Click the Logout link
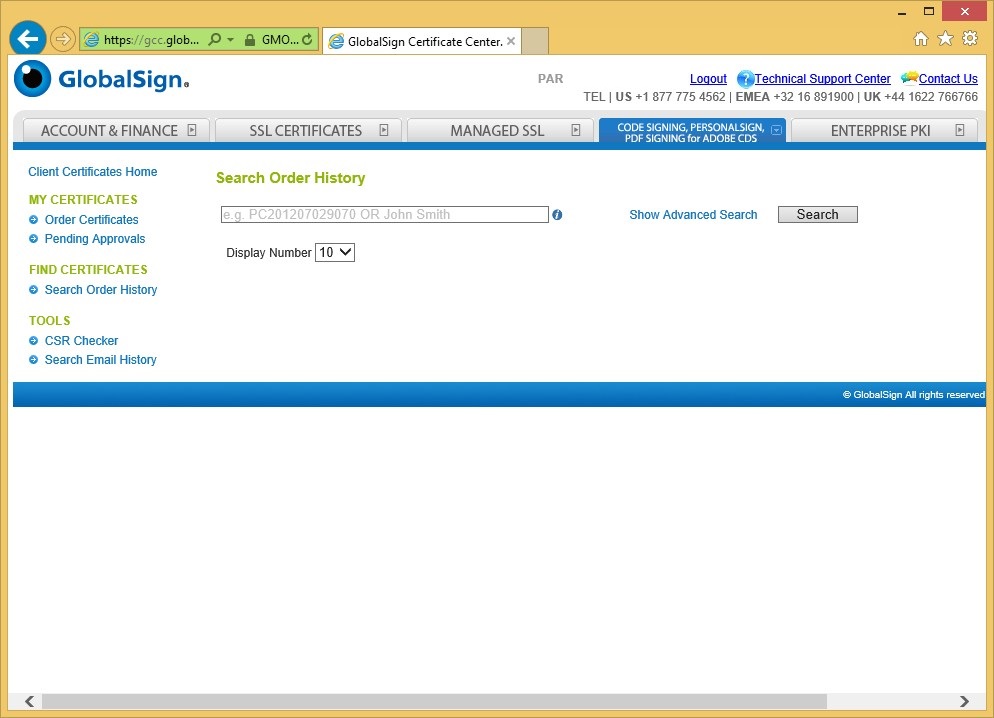Viewport: 994px width, 718px height. (x=708, y=79)
